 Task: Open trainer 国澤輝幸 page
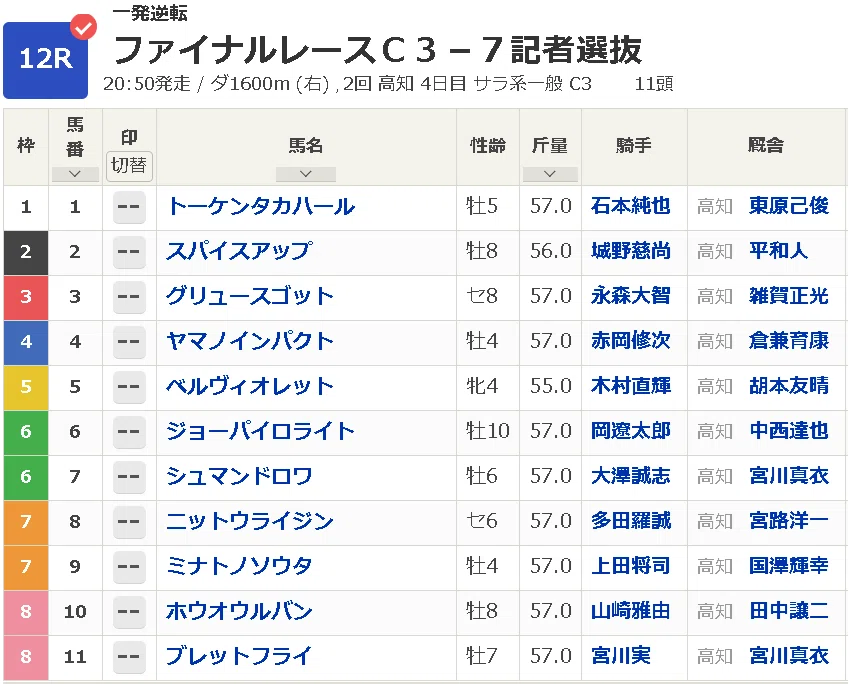click(789, 566)
